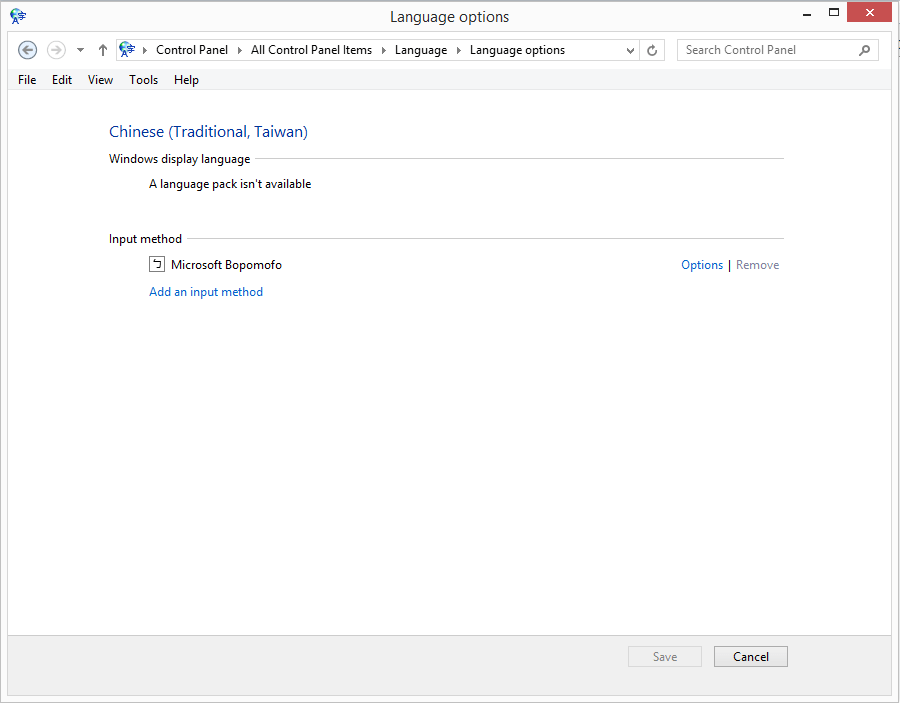Minimize the Language options window

[807, 13]
